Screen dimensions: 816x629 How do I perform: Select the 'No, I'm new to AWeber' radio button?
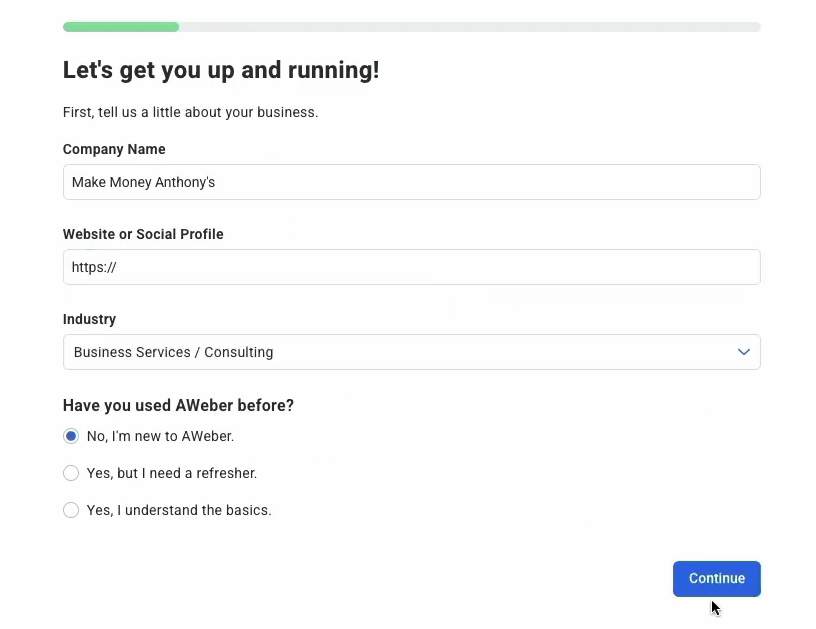click(x=71, y=436)
